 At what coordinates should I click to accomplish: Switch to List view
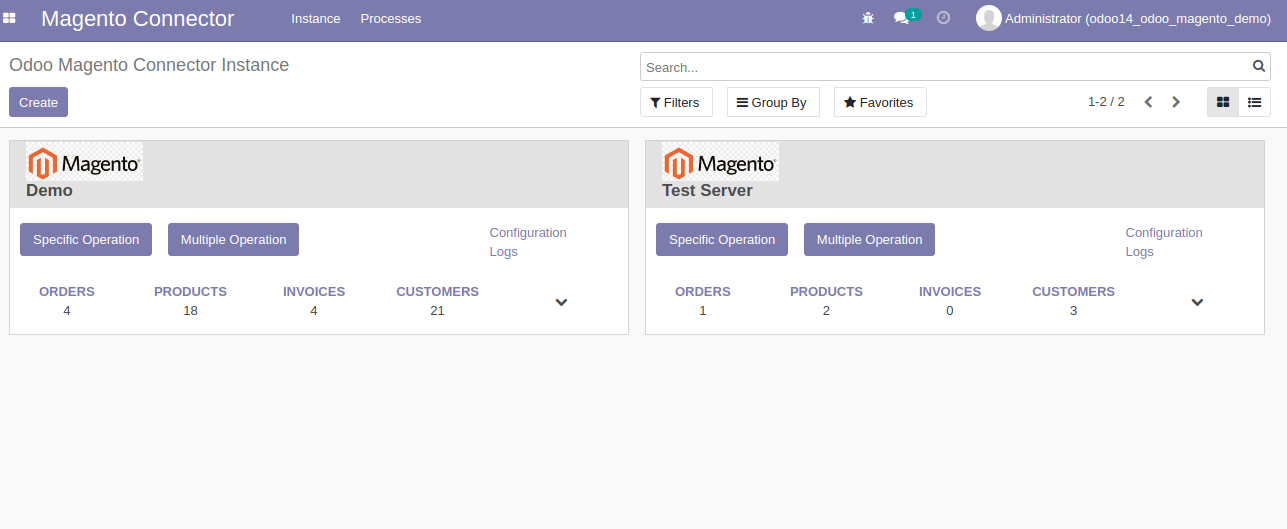coord(1254,102)
